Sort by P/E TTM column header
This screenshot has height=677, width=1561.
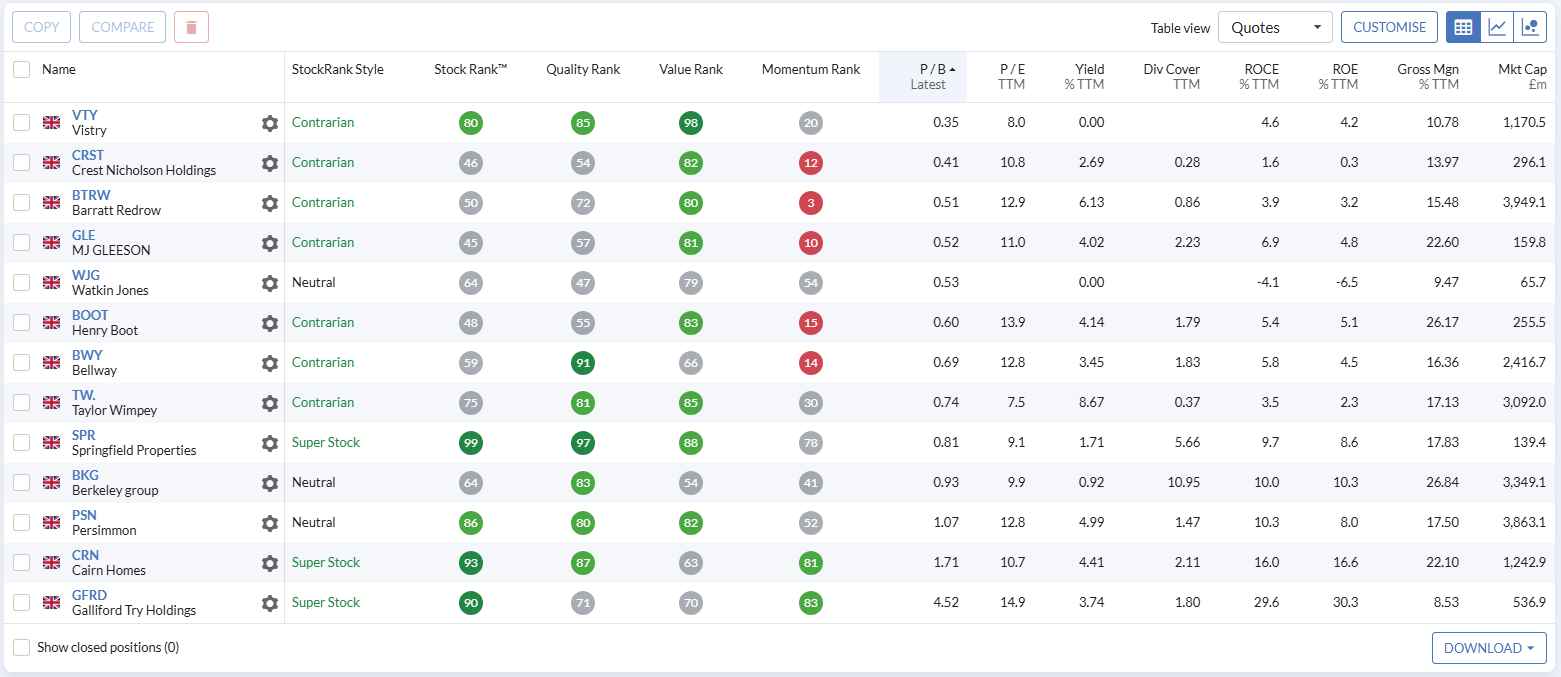[x=1012, y=77]
